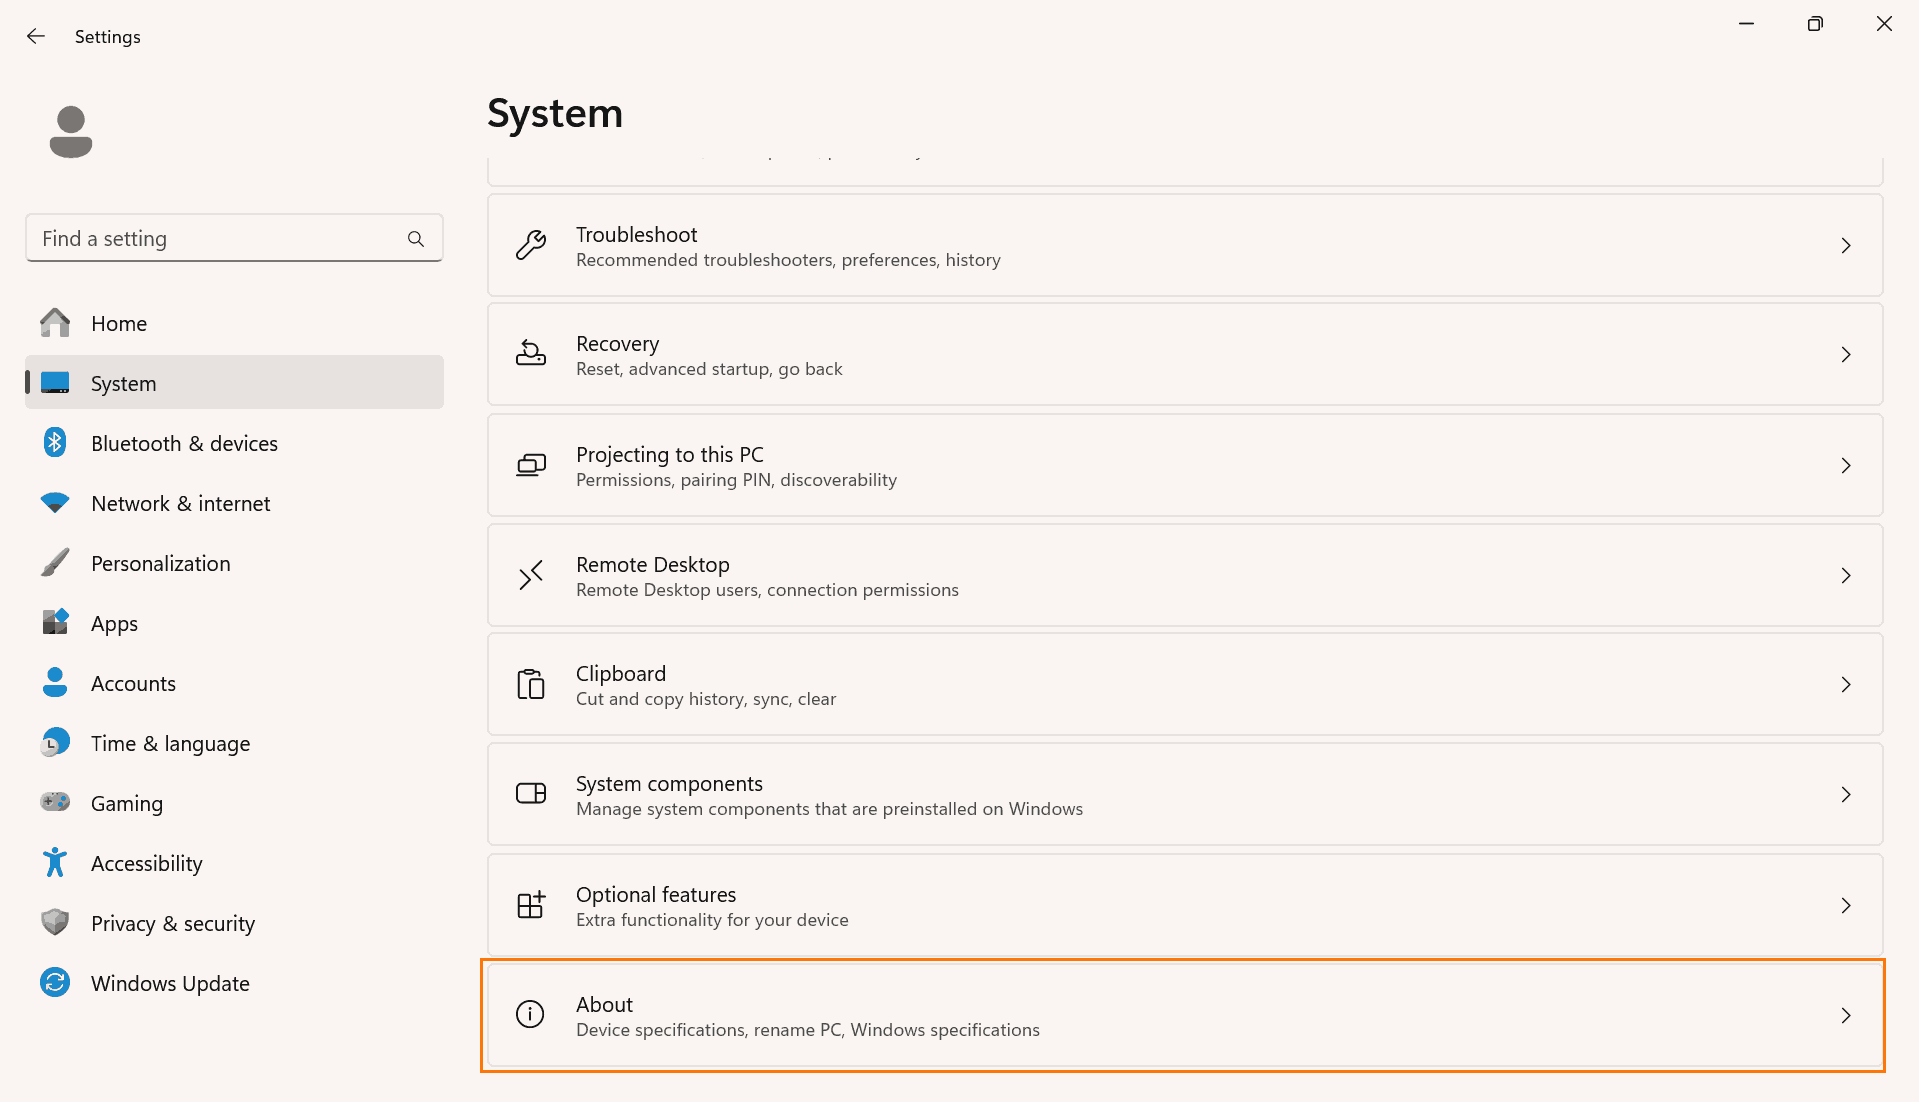Image resolution: width=1919 pixels, height=1102 pixels.
Task: Click the Clipboard icon
Action: [531, 684]
